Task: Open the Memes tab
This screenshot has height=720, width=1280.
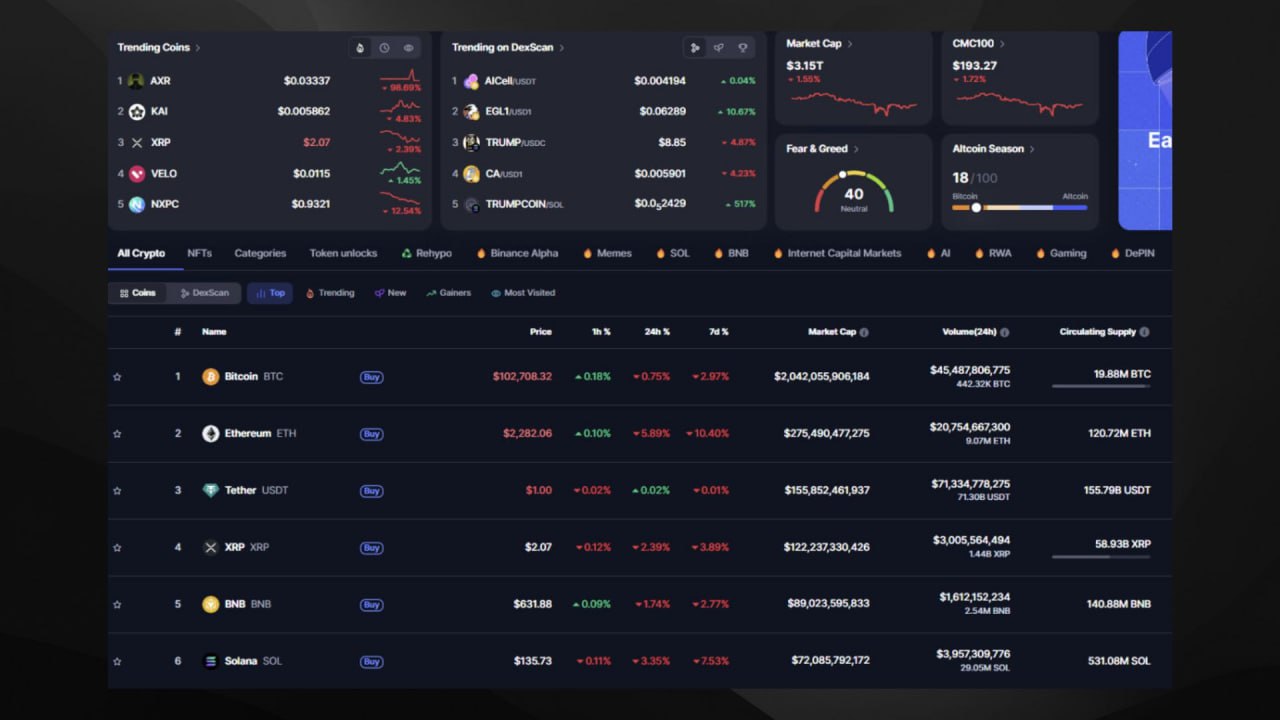Action: tap(607, 254)
